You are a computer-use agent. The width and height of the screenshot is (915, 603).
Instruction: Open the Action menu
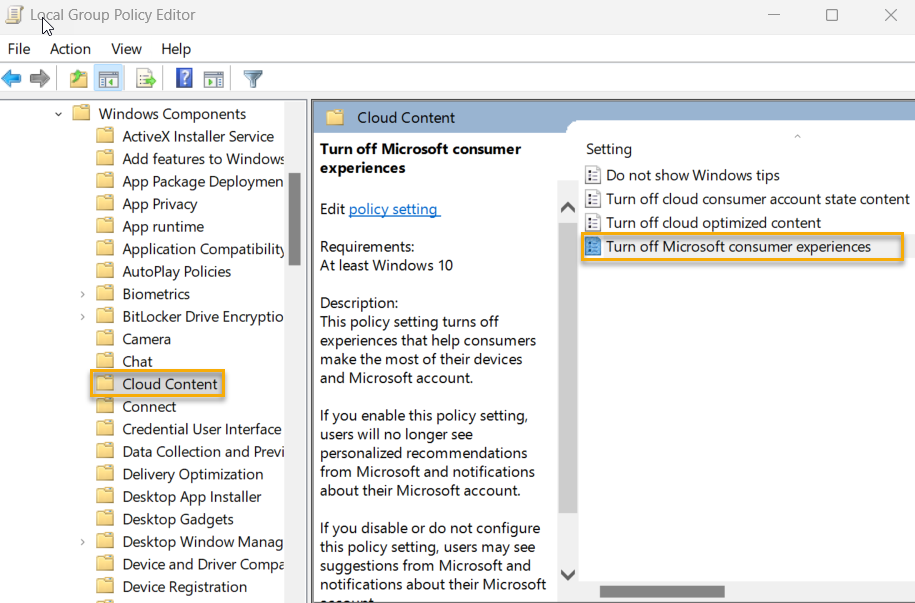(70, 48)
